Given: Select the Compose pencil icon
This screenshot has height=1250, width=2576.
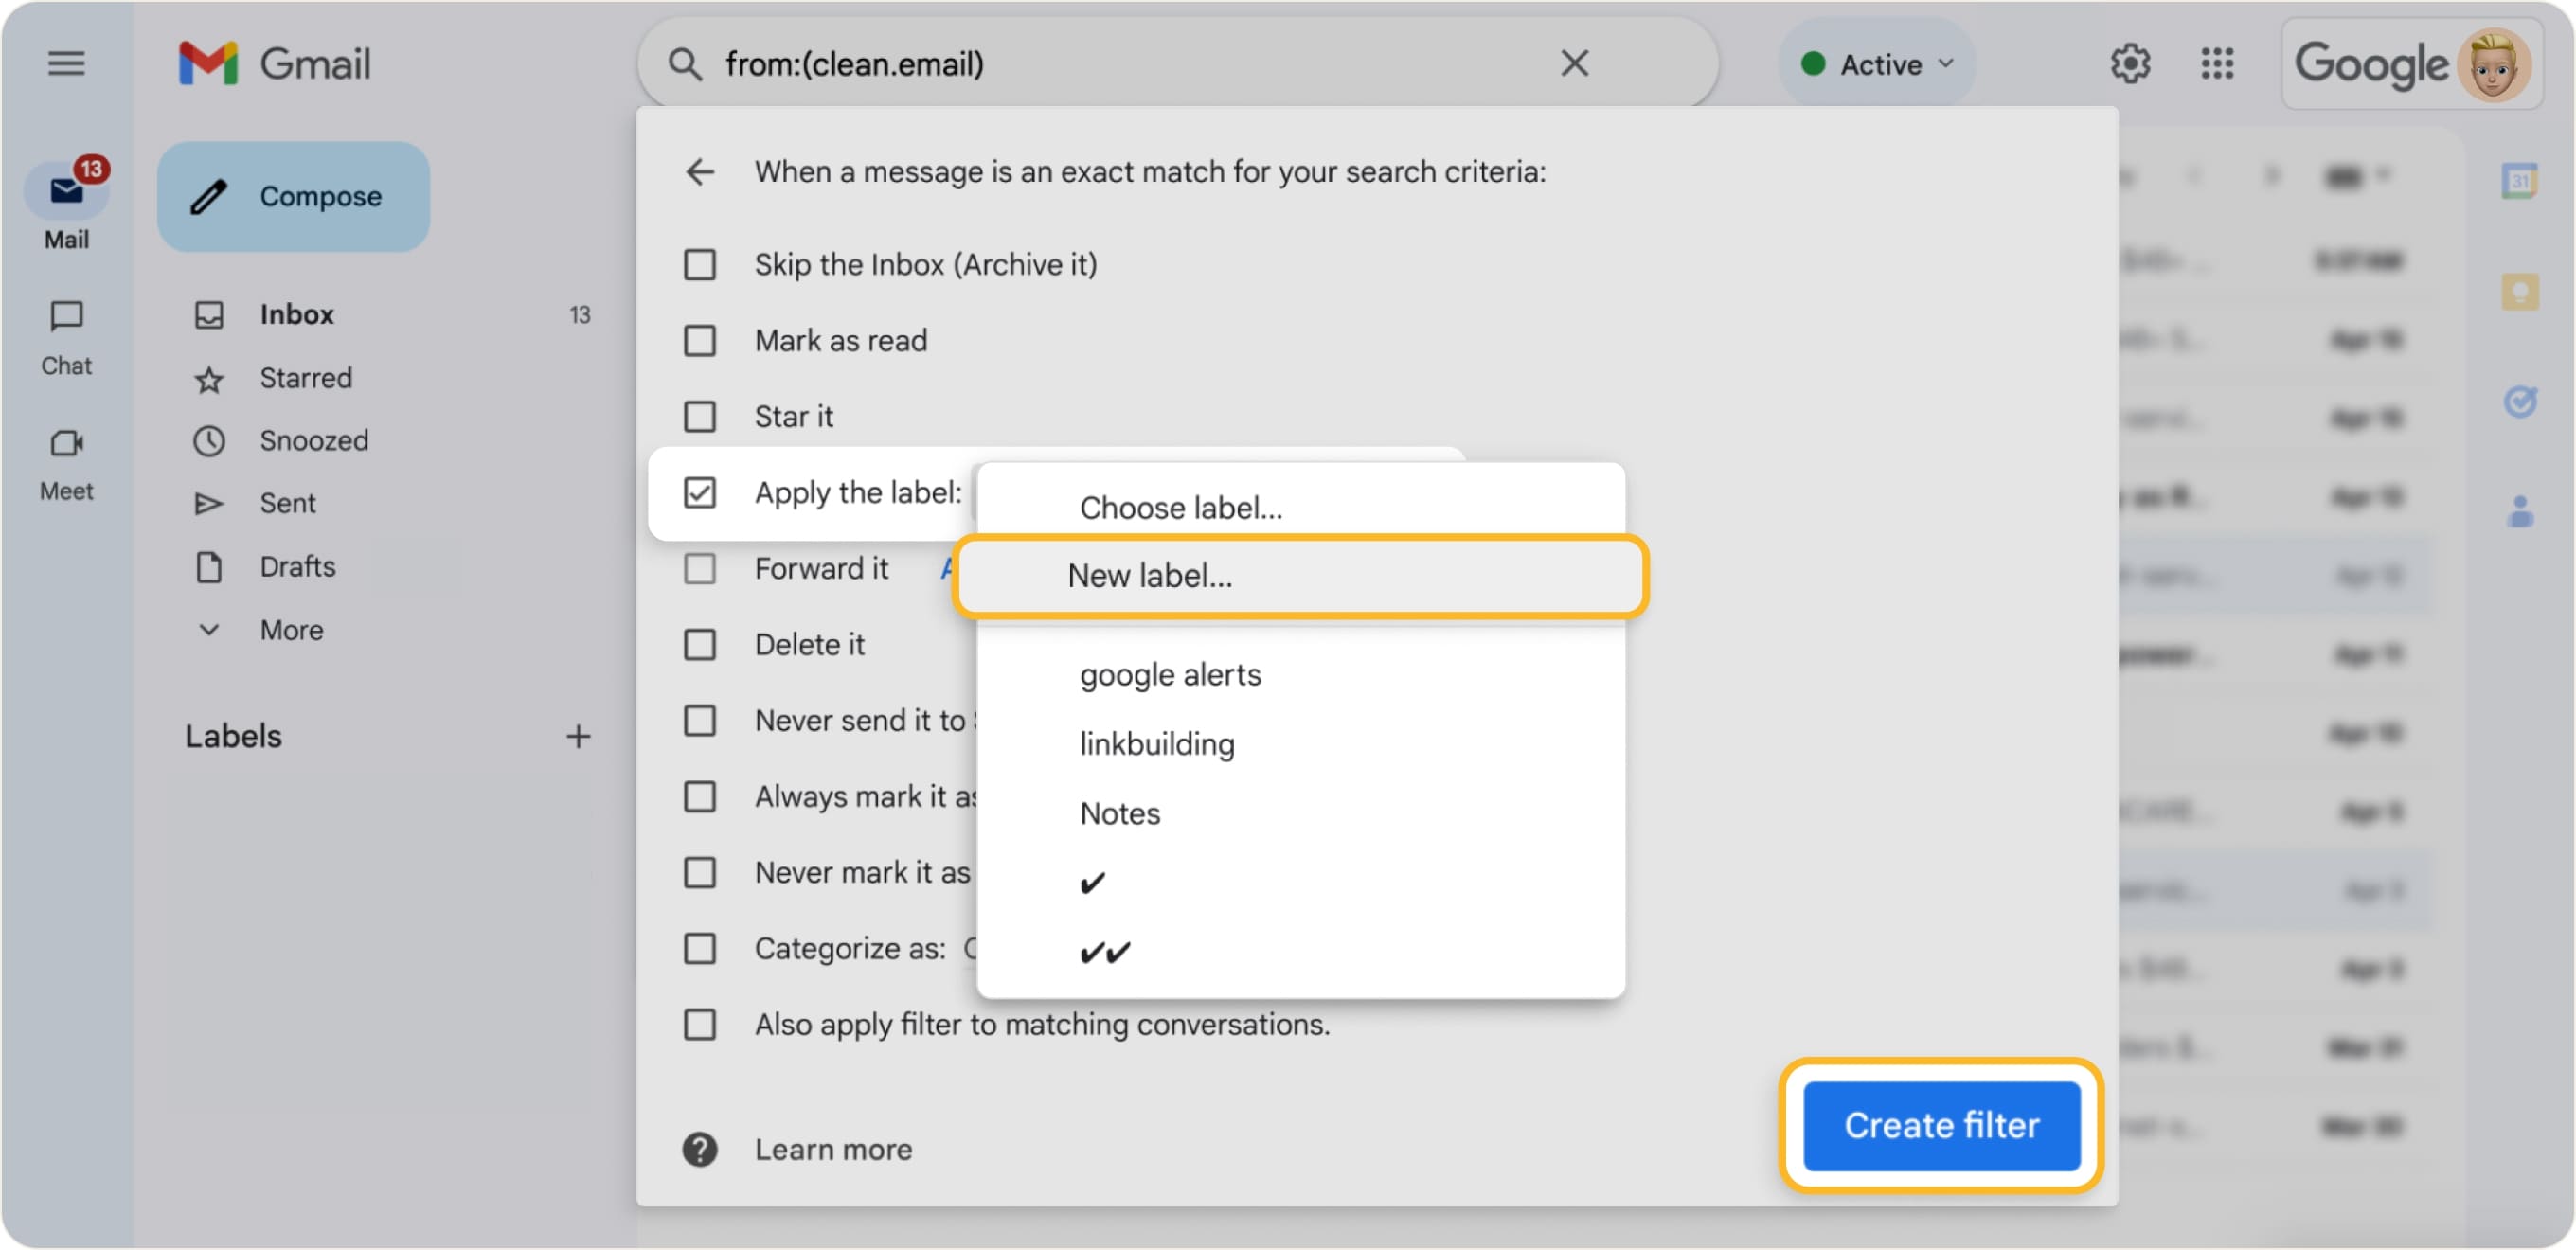Looking at the screenshot, I should tap(209, 196).
